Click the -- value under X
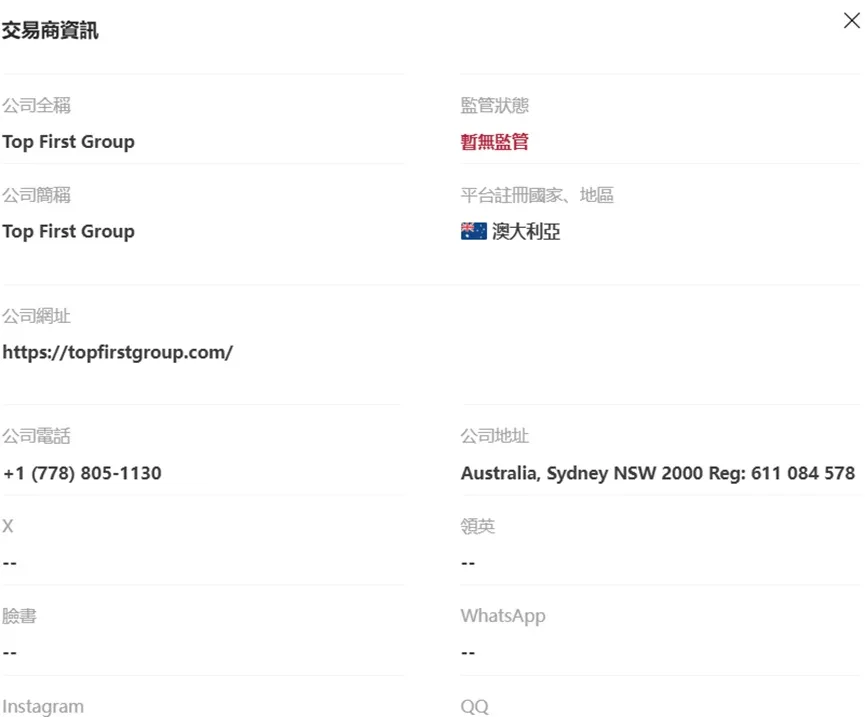Screen dimensions: 865x717 [x=10, y=563]
